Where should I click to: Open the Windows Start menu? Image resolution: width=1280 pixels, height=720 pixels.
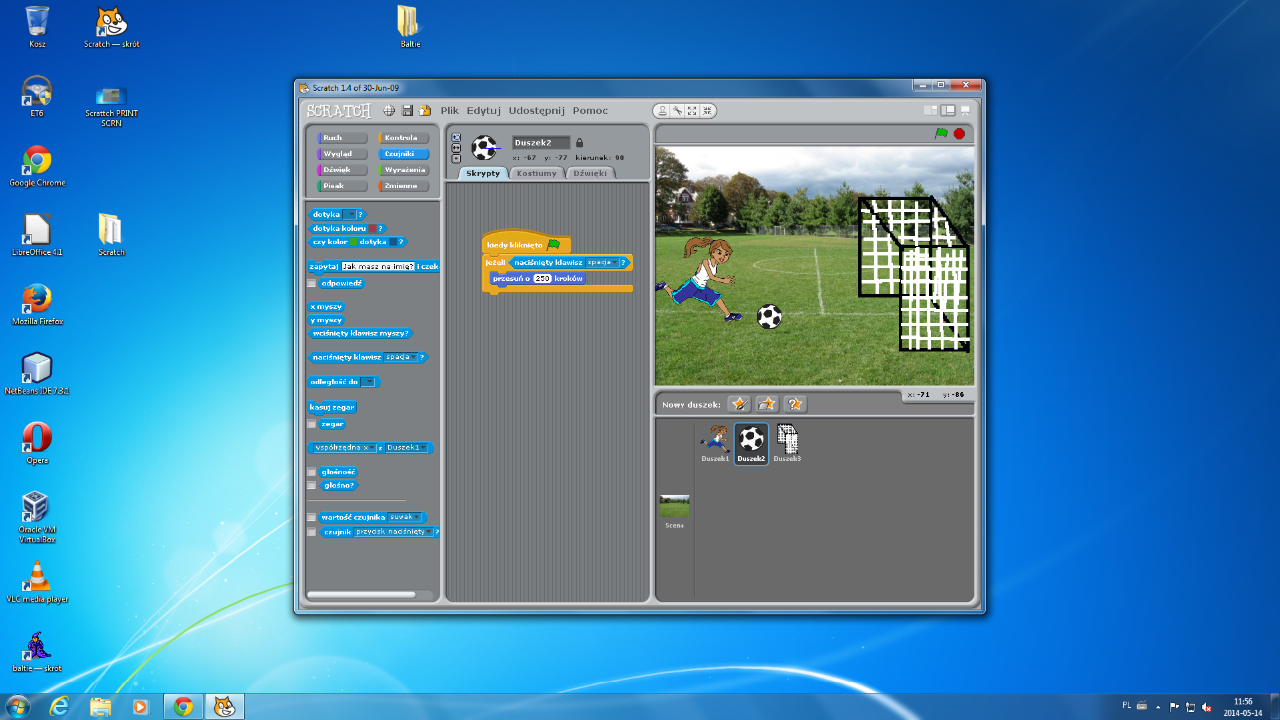pyautogui.click(x=17, y=706)
